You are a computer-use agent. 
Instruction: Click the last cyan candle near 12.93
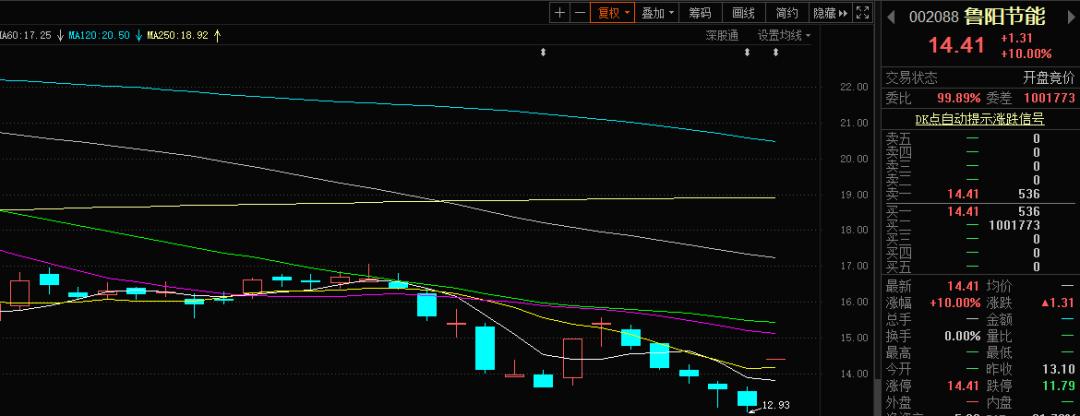pos(747,398)
